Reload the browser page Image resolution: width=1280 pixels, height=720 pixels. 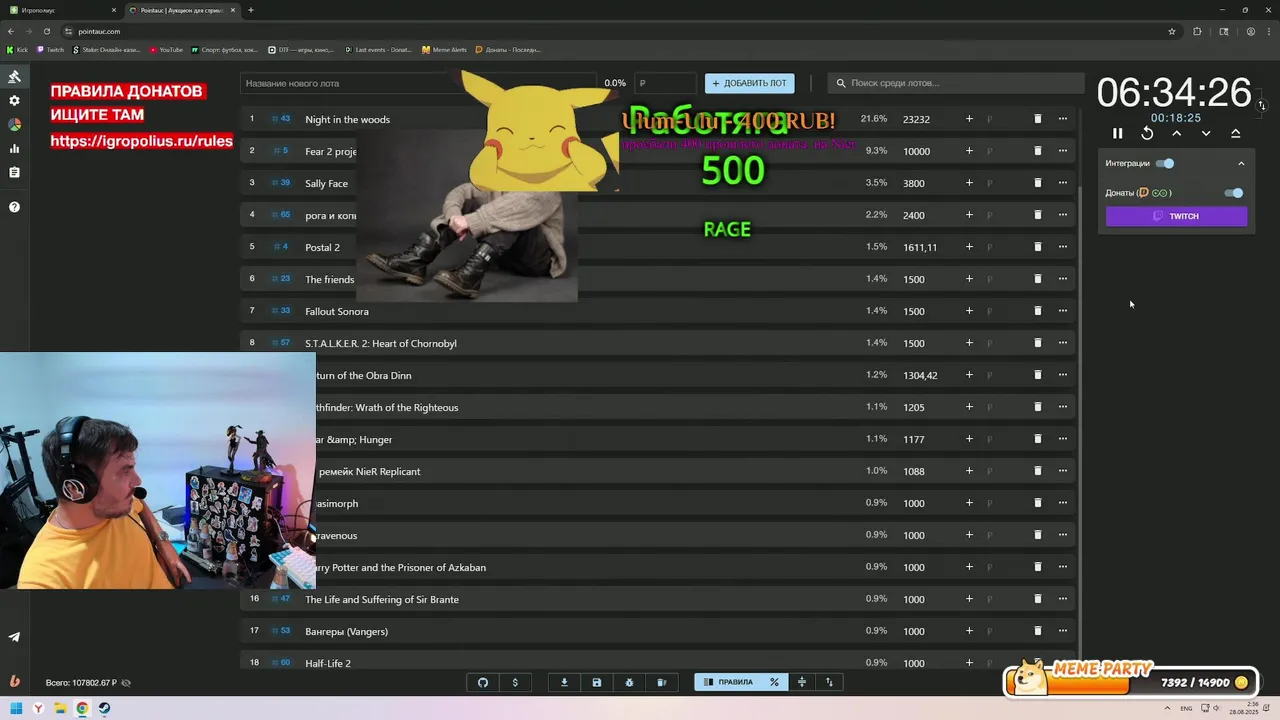(47, 31)
